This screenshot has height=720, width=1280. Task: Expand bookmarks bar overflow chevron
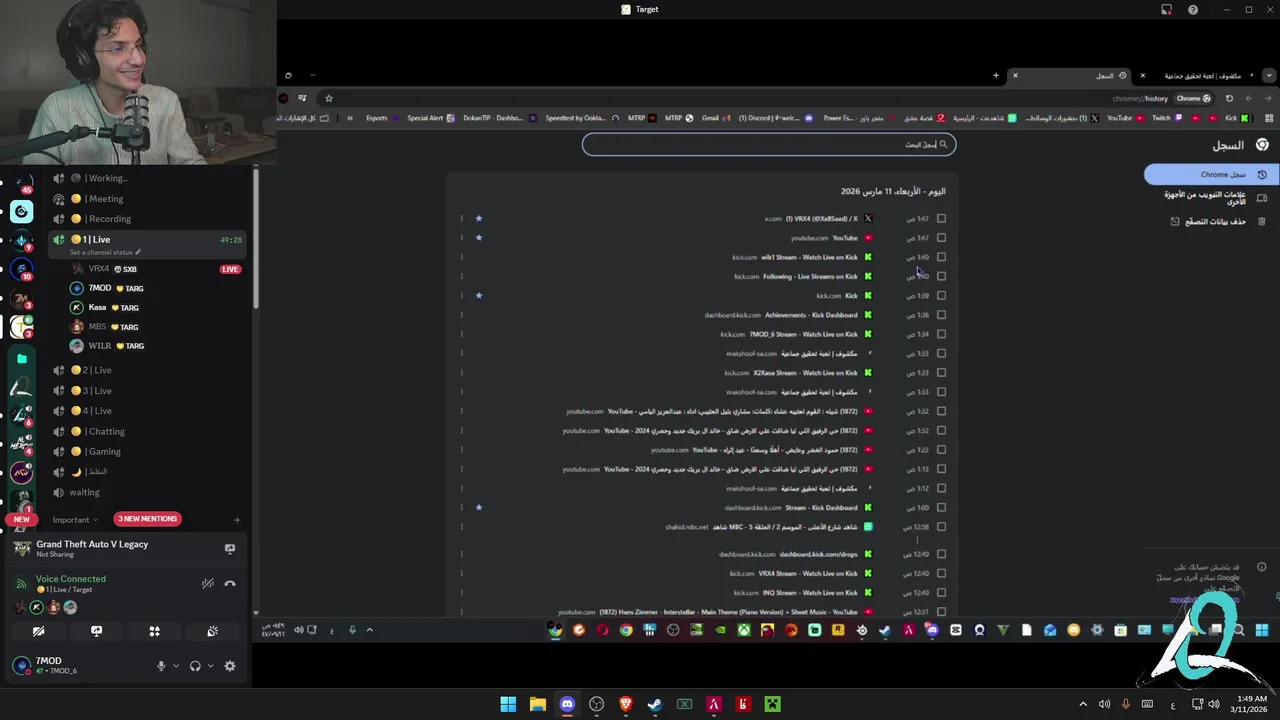[x=349, y=118]
